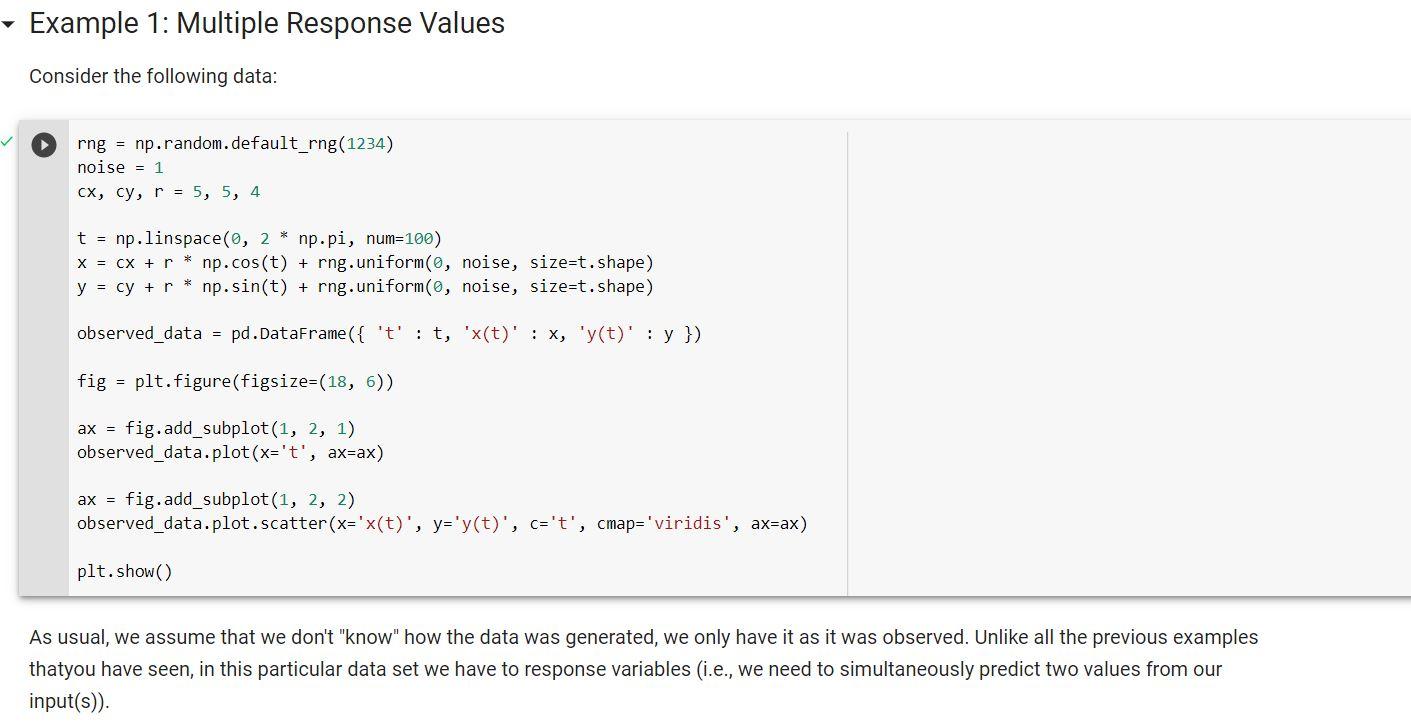Place cursor on the noise = 1 line
This screenshot has width=1411, height=727.
coord(120,167)
